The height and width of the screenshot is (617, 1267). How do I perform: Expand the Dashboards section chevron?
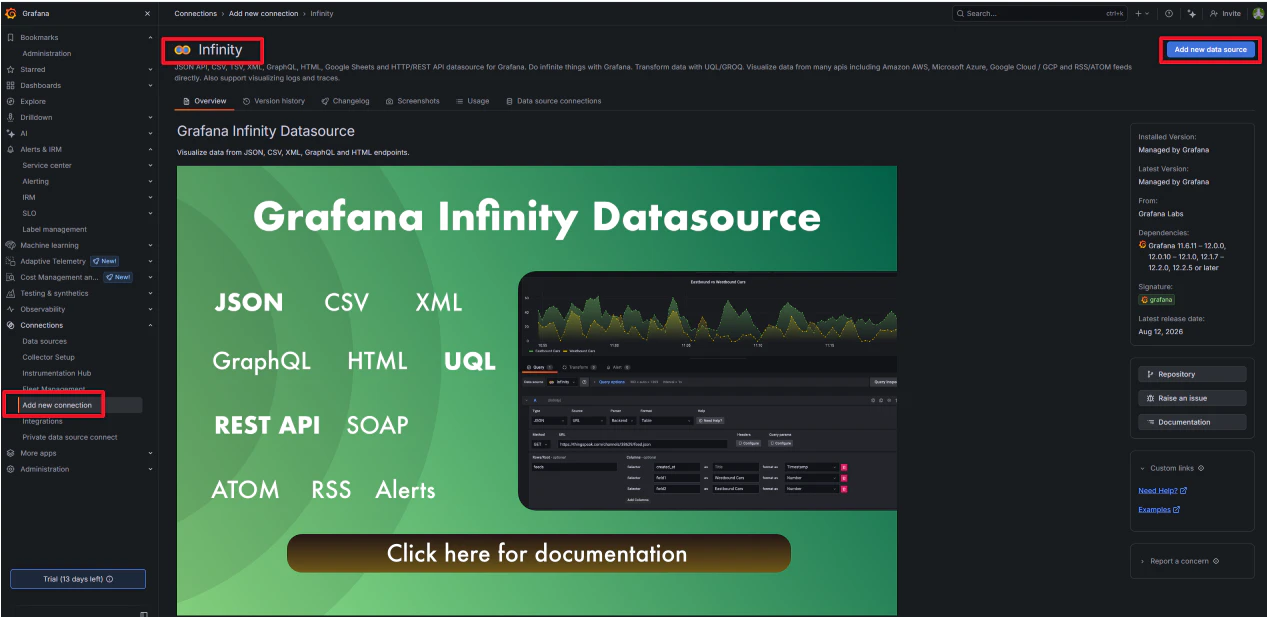click(151, 85)
